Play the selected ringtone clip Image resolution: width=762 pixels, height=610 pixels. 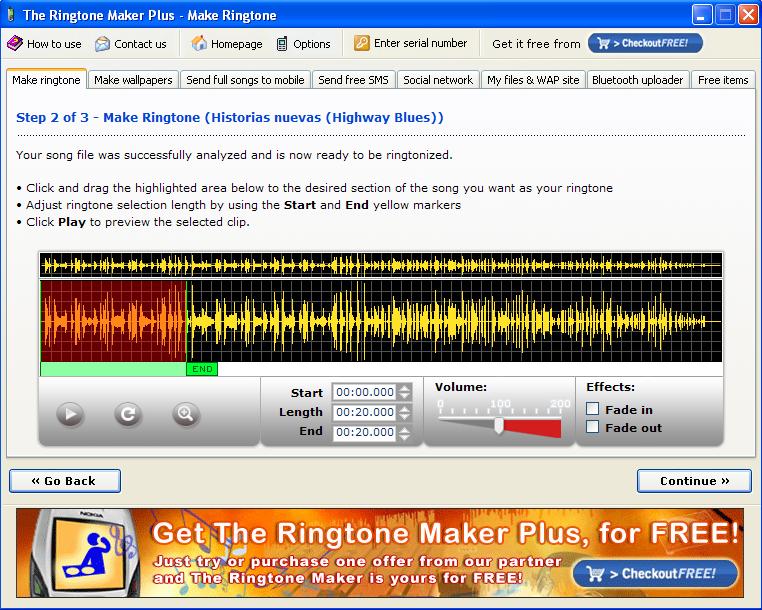click(x=70, y=414)
